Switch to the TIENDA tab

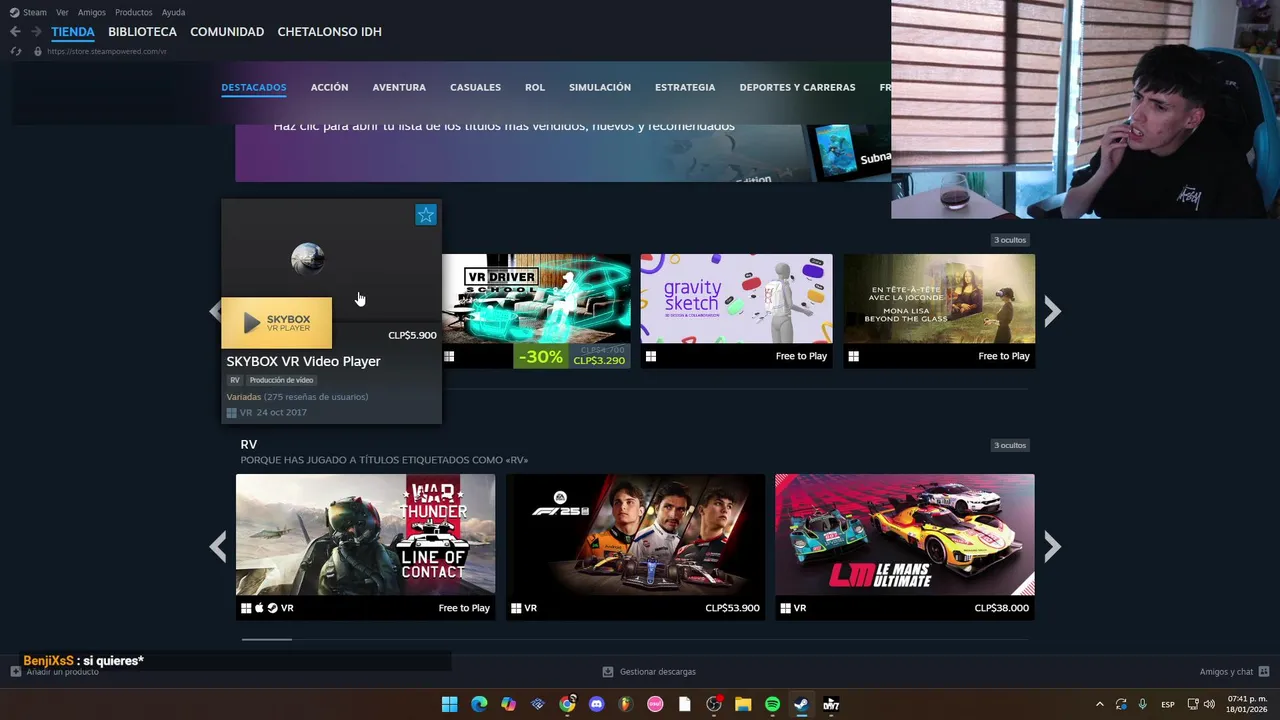tap(73, 32)
